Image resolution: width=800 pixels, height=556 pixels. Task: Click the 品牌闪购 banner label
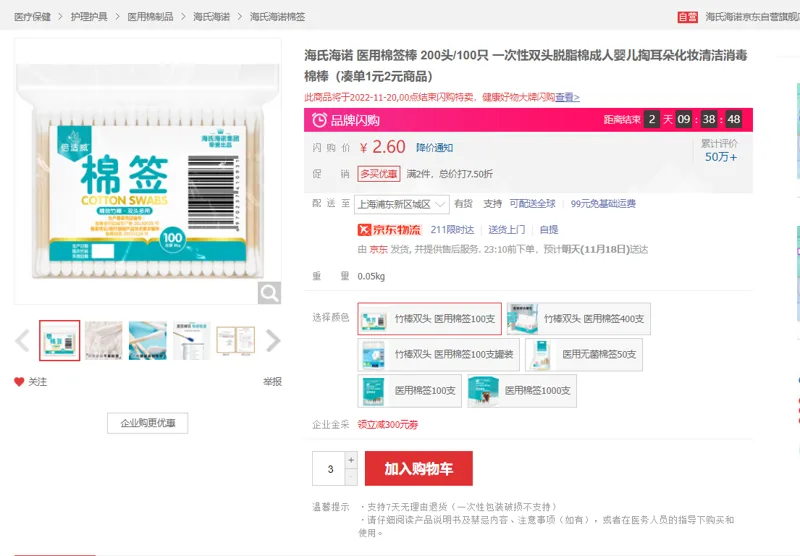(x=355, y=120)
